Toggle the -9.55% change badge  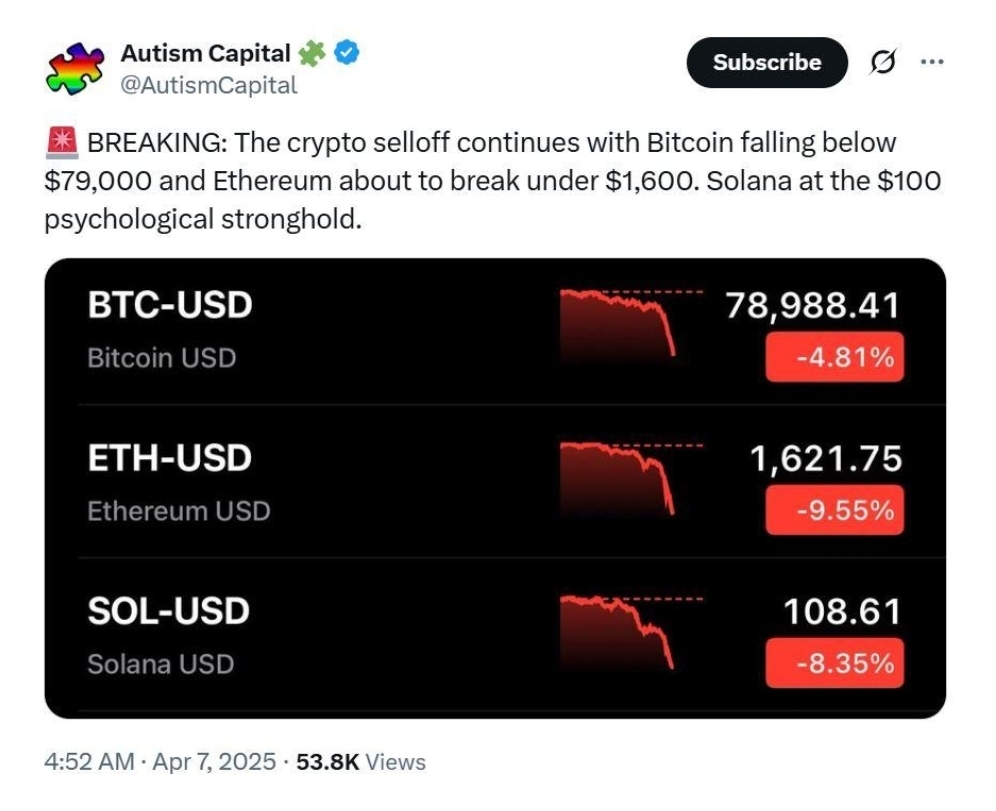(x=834, y=510)
